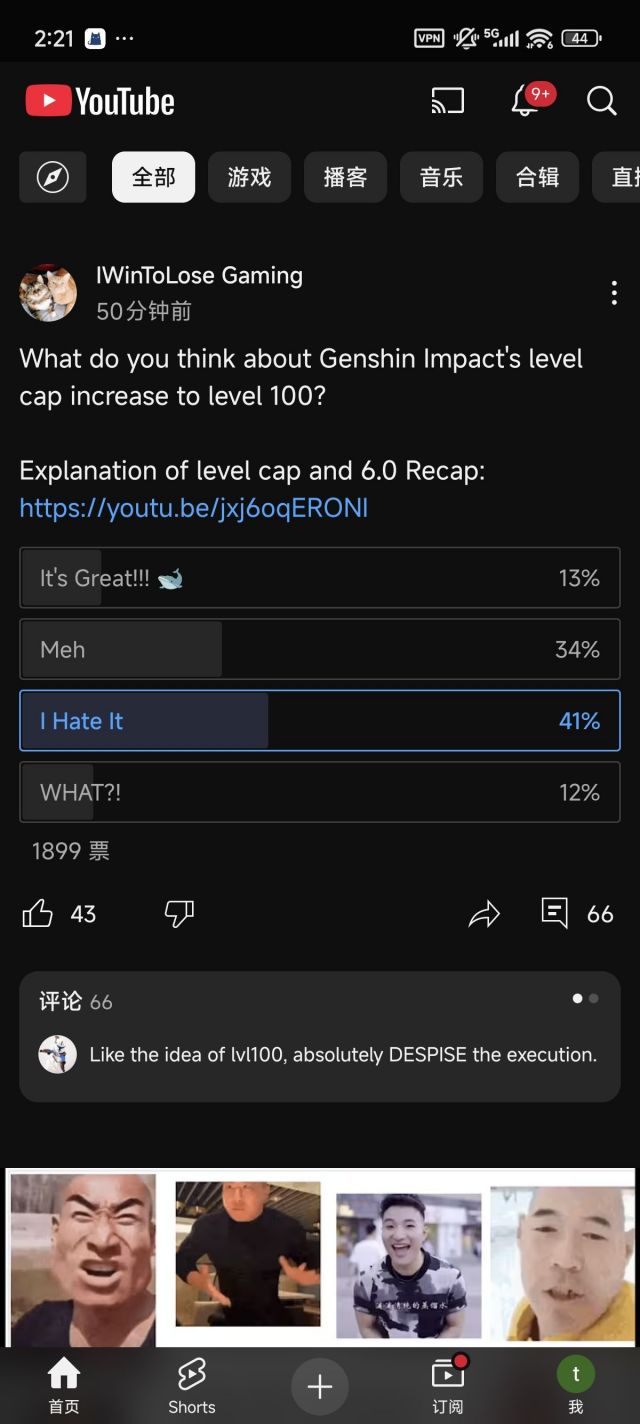Tap the share arrow icon

coord(484,913)
